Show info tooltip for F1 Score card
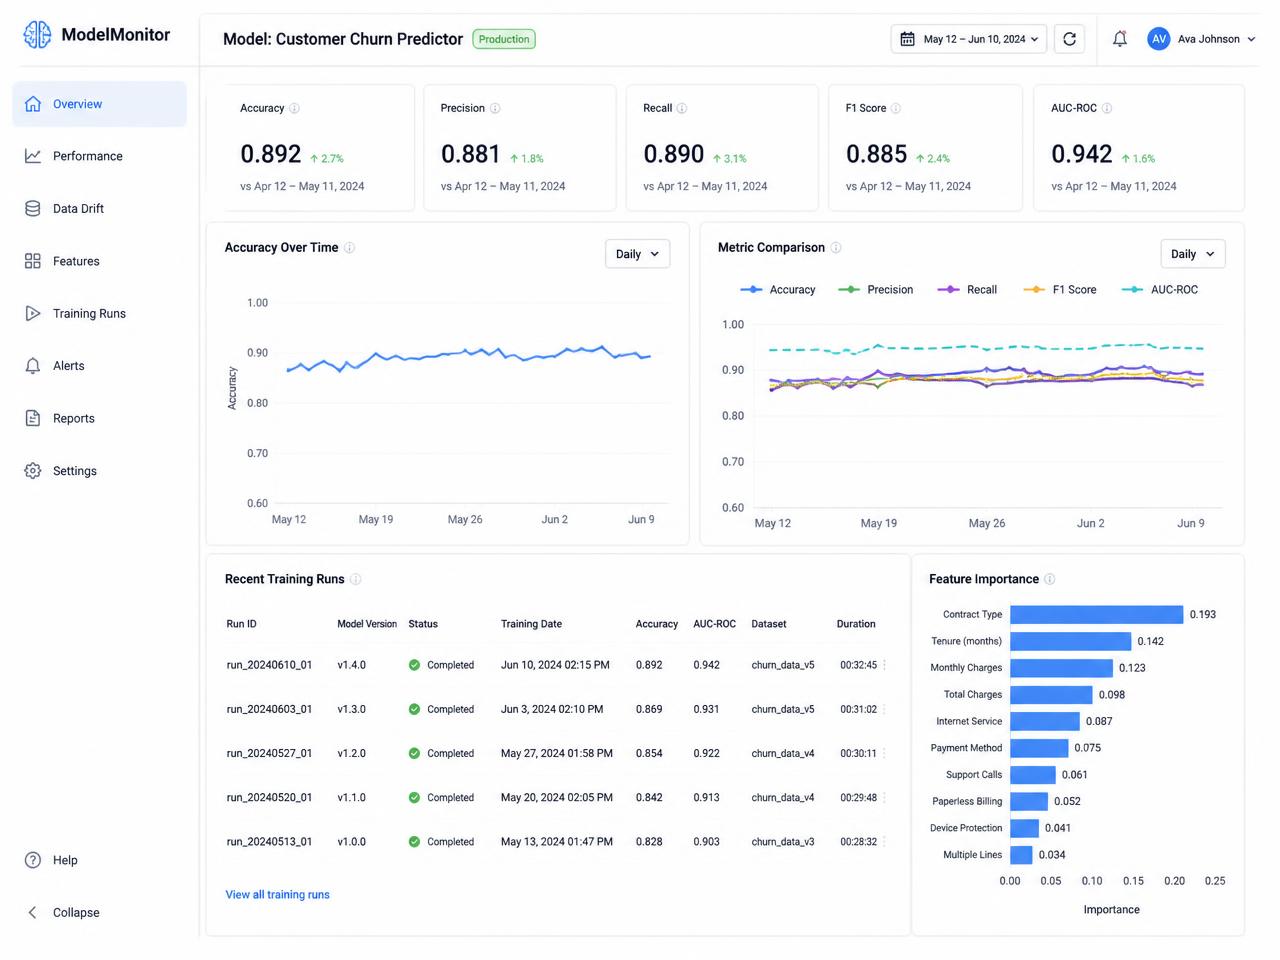 pyautogui.click(x=896, y=108)
